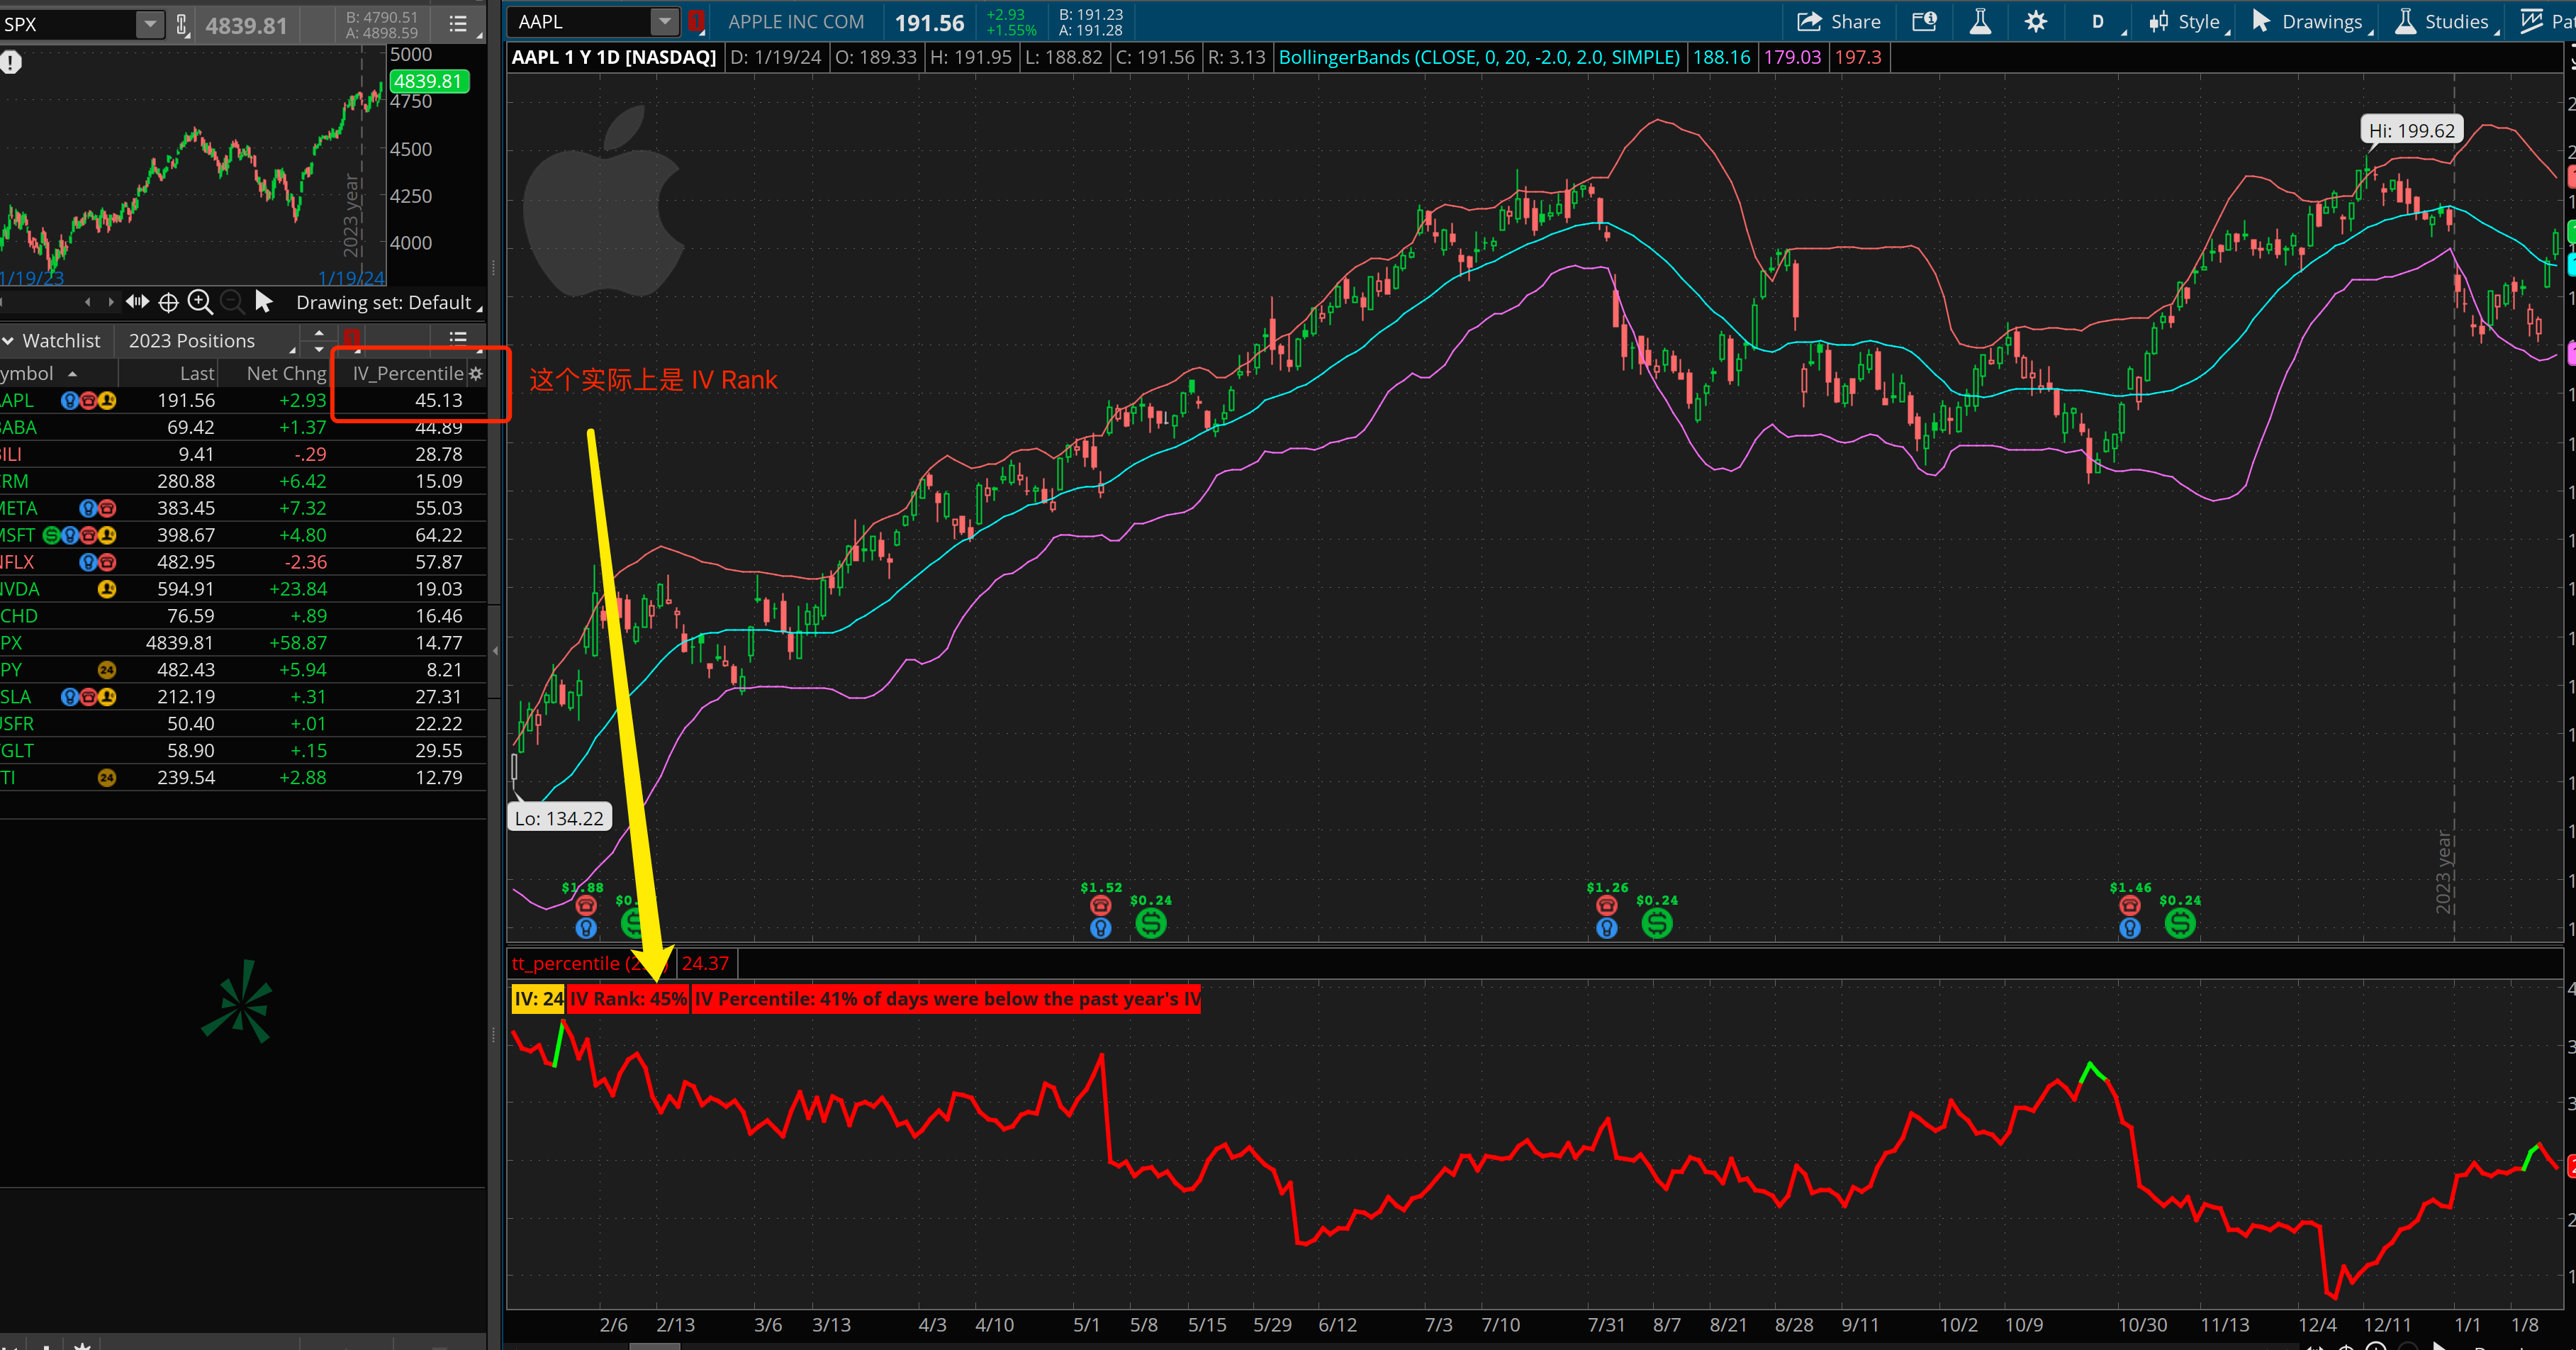Click the blue lightbulb icon in AAPL row
The height and width of the screenshot is (1350, 2576).
(69, 400)
